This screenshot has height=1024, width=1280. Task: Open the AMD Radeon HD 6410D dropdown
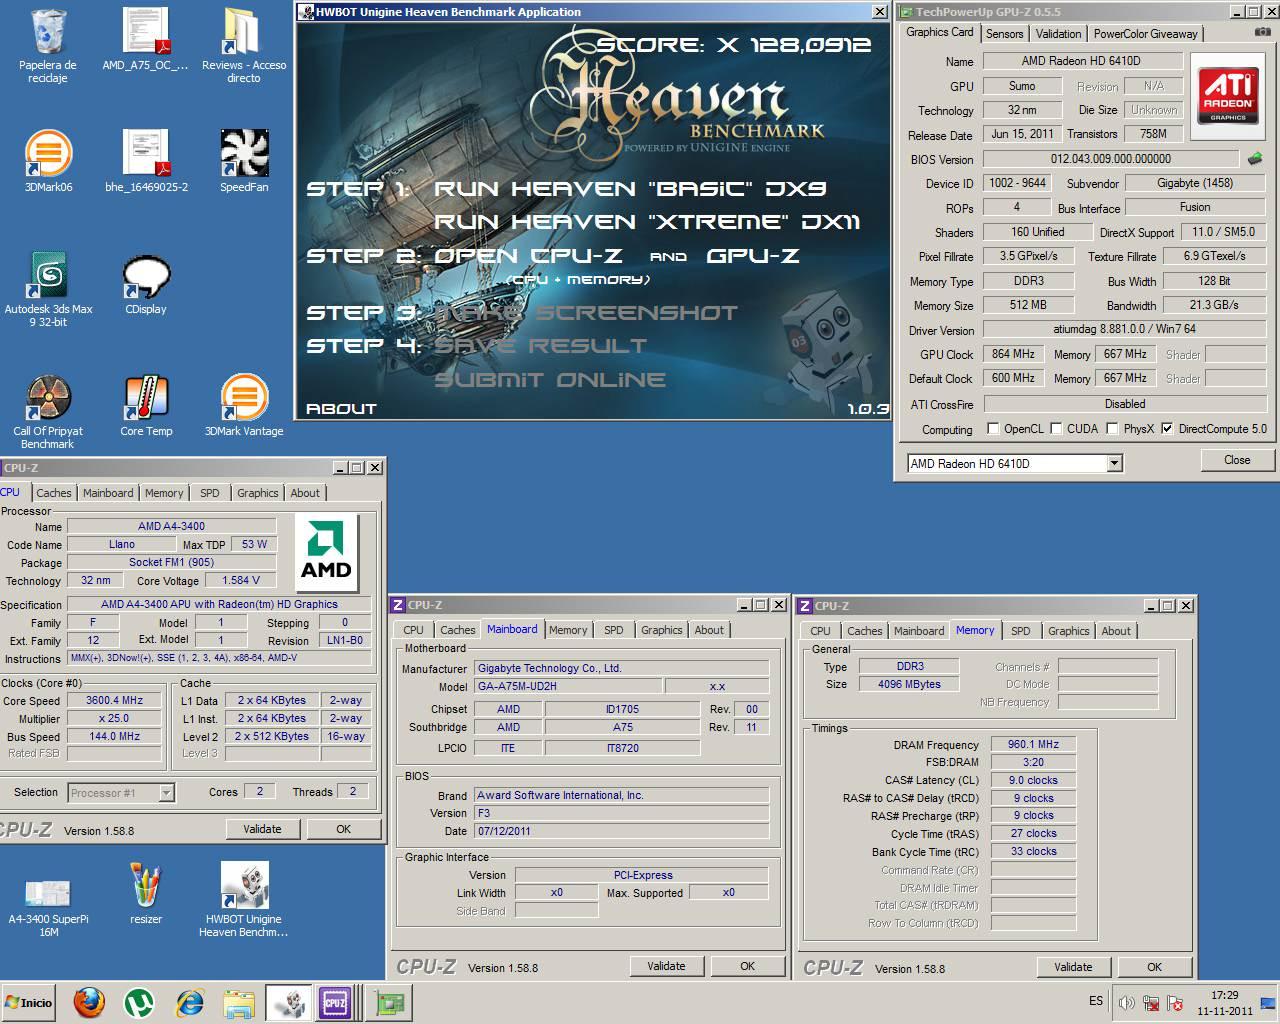(x=1114, y=463)
